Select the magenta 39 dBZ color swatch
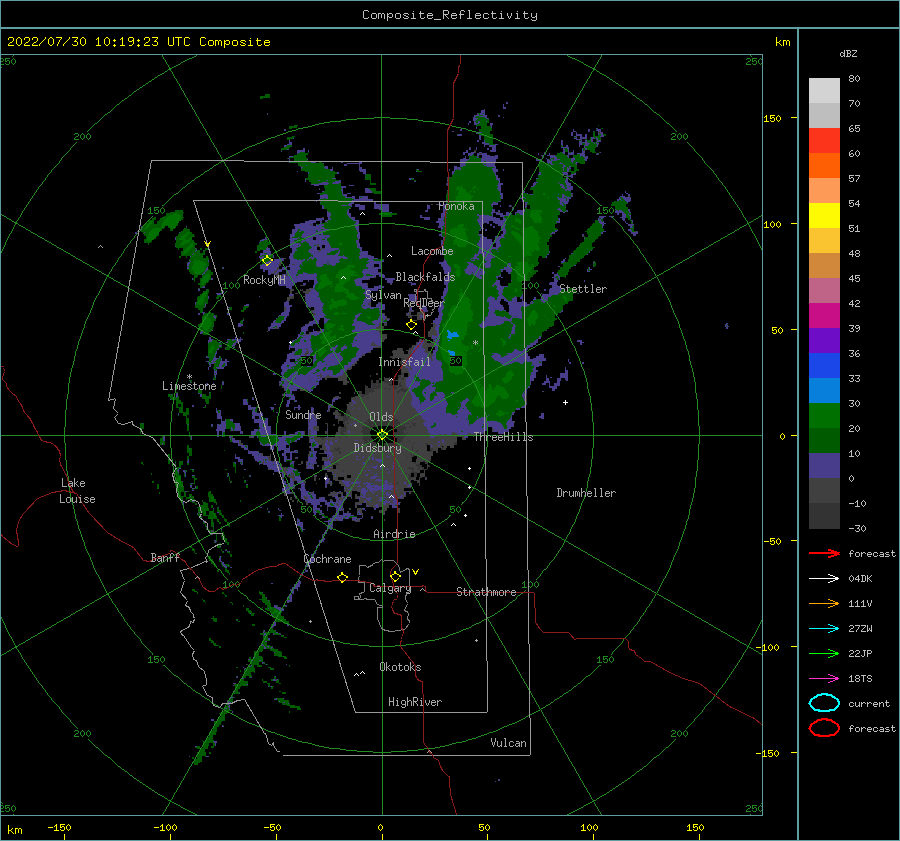 point(824,316)
